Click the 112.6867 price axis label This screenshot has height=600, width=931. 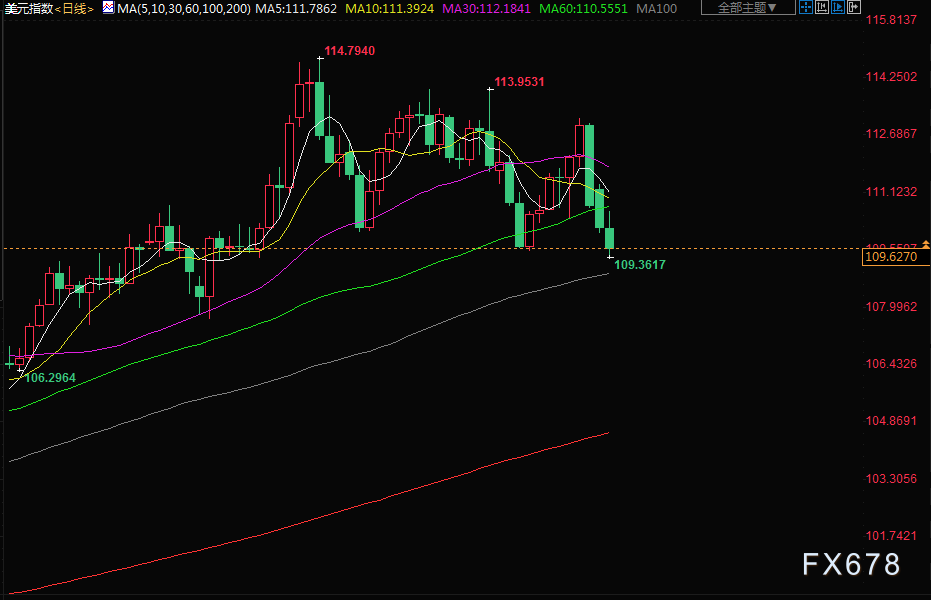click(x=891, y=134)
